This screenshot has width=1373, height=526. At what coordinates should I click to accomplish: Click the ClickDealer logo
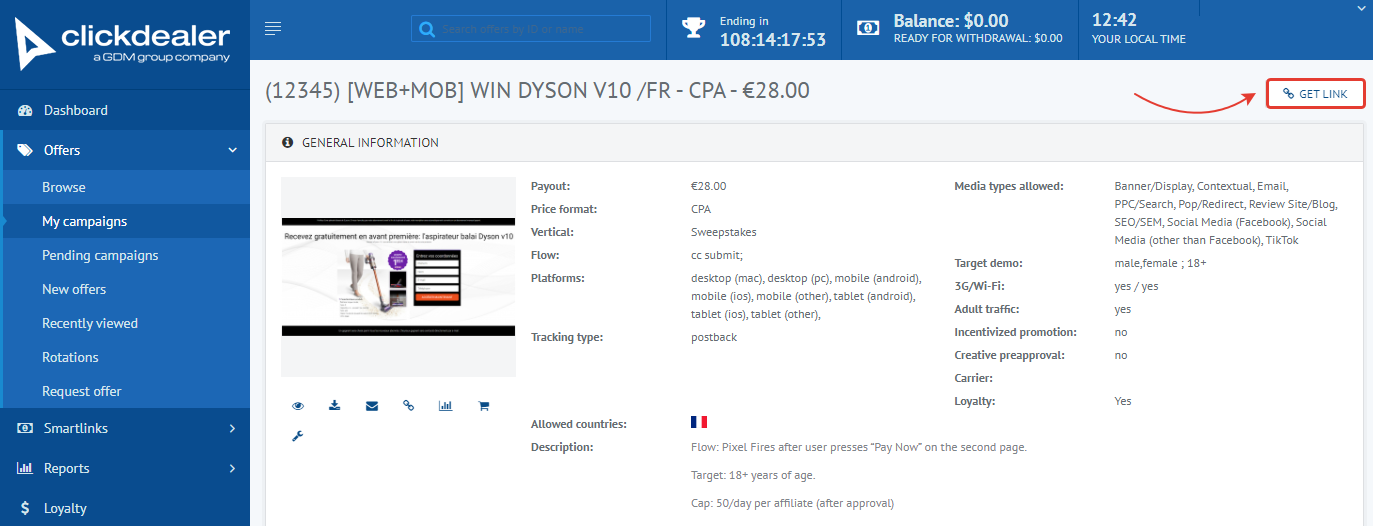pos(122,44)
